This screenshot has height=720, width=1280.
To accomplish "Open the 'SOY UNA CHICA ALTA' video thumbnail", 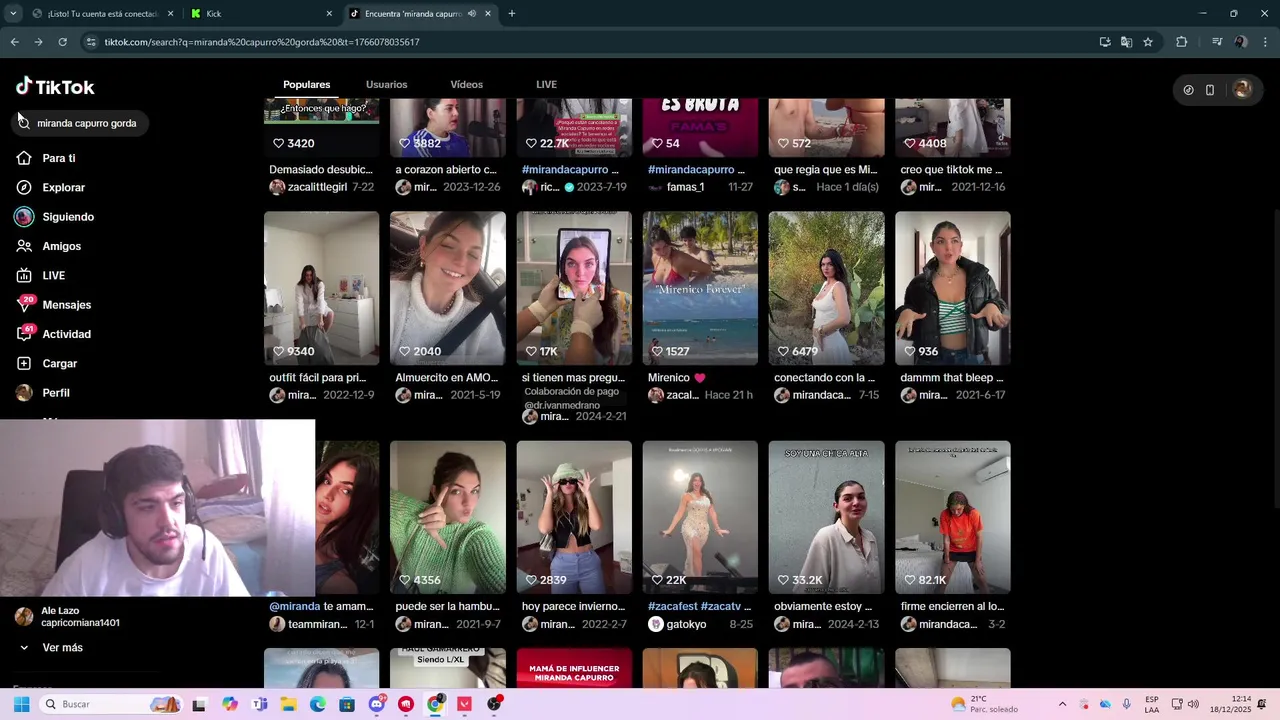I will [826, 517].
